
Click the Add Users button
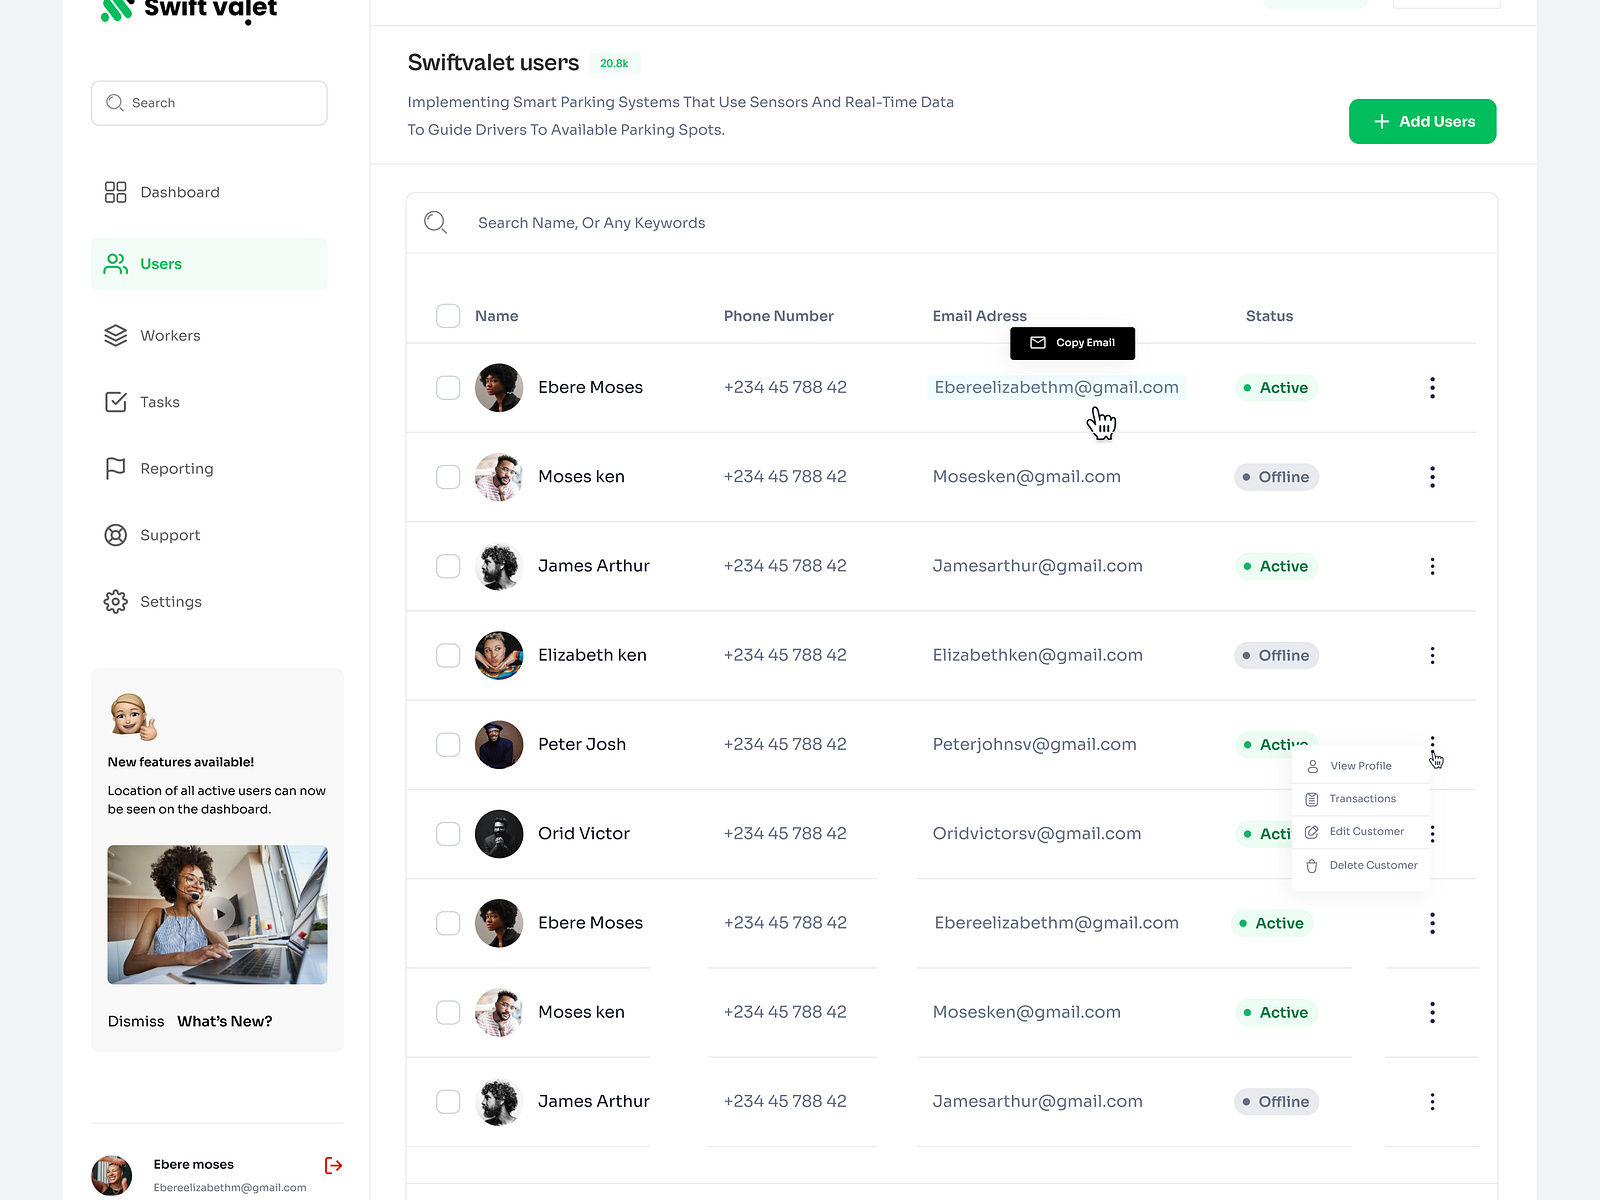click(1422, 121)
